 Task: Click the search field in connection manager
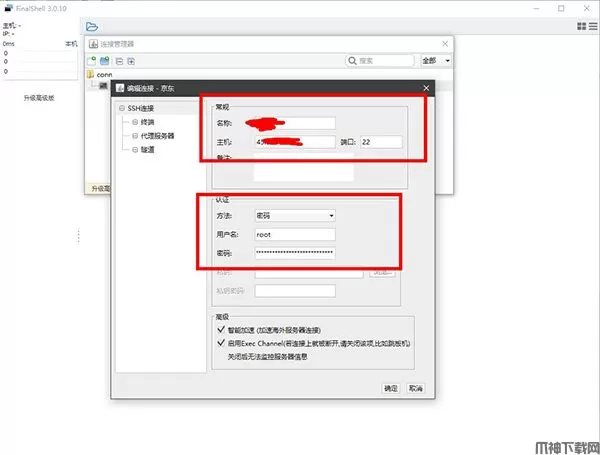pyautogui.click(x=380, y=60)
